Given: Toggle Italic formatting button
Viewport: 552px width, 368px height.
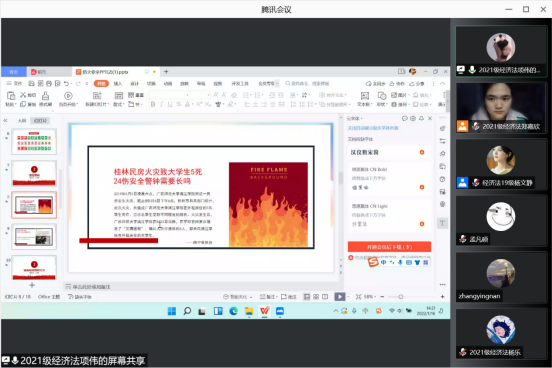Looking at the screenshot, I should coord(161,104).
